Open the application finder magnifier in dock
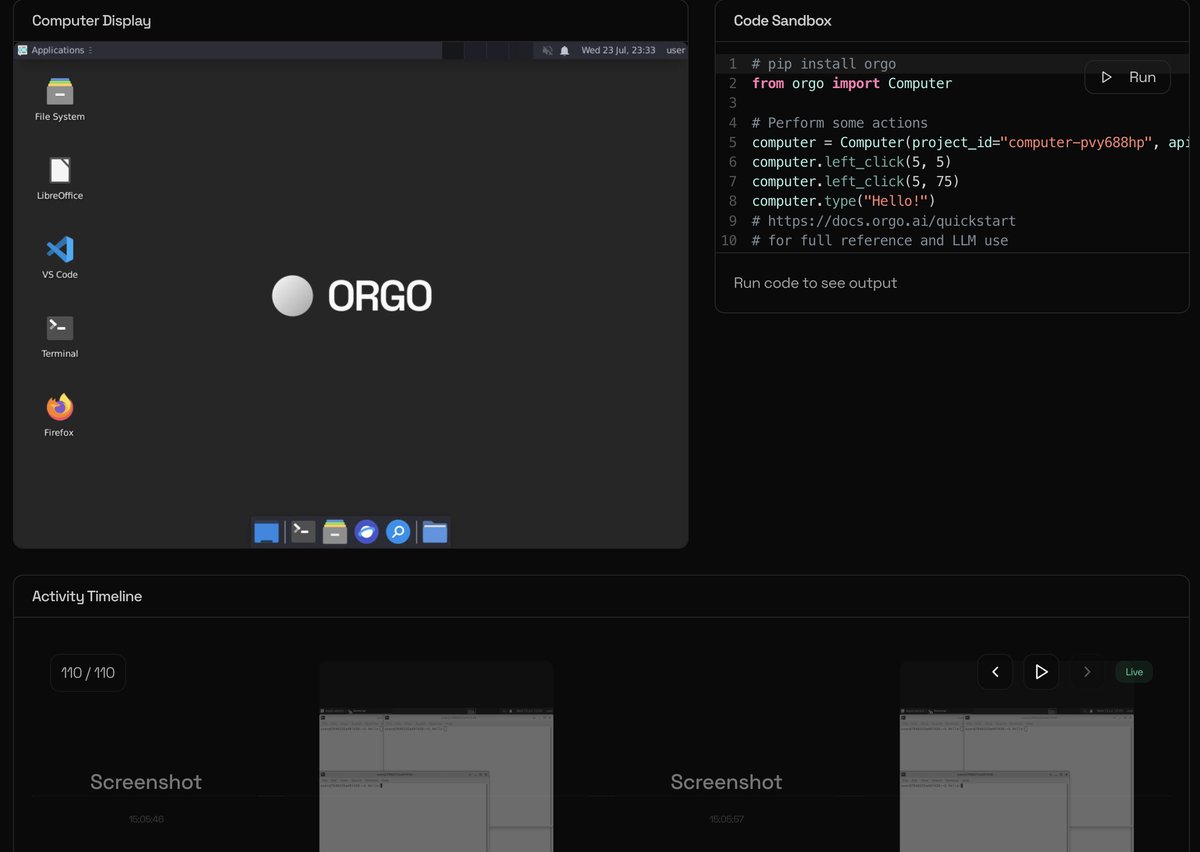Viewport: 1200px width, 852px height. 398,532
